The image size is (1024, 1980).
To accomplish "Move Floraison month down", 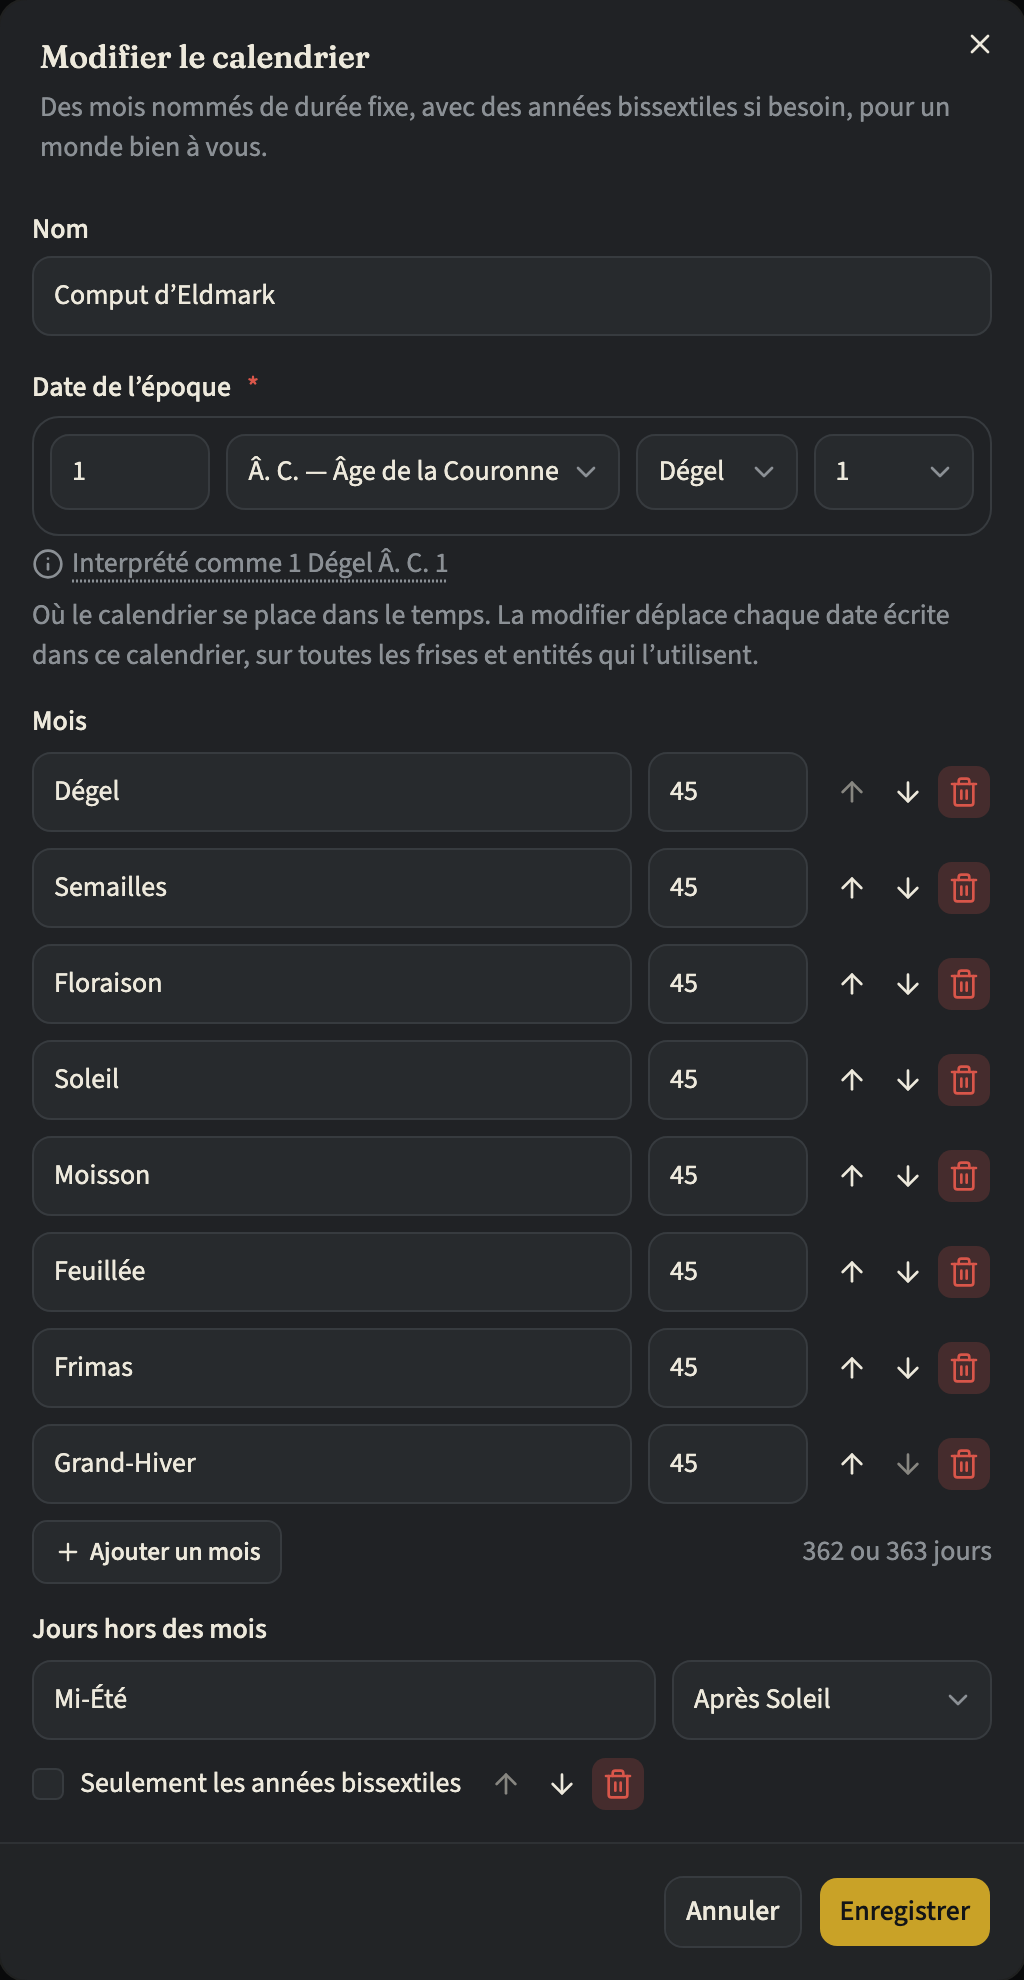I will 908,984.
